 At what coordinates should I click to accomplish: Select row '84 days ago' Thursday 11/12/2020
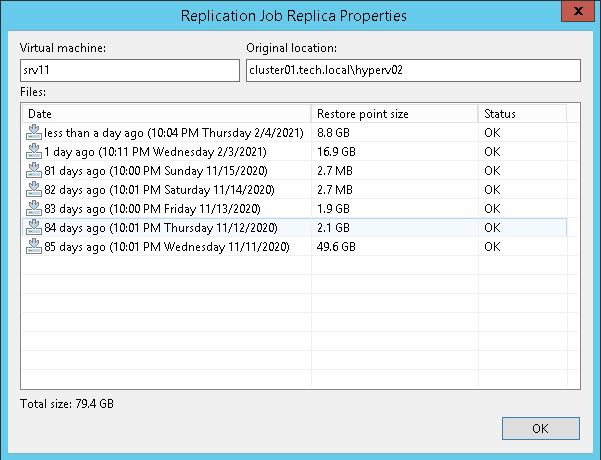(x=294, y=227)
